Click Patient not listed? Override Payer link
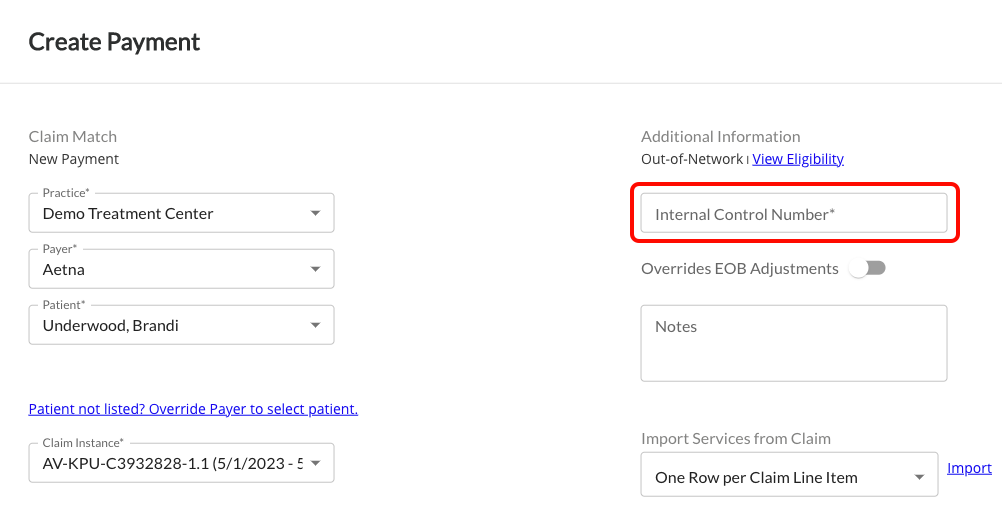 point(193,409)
